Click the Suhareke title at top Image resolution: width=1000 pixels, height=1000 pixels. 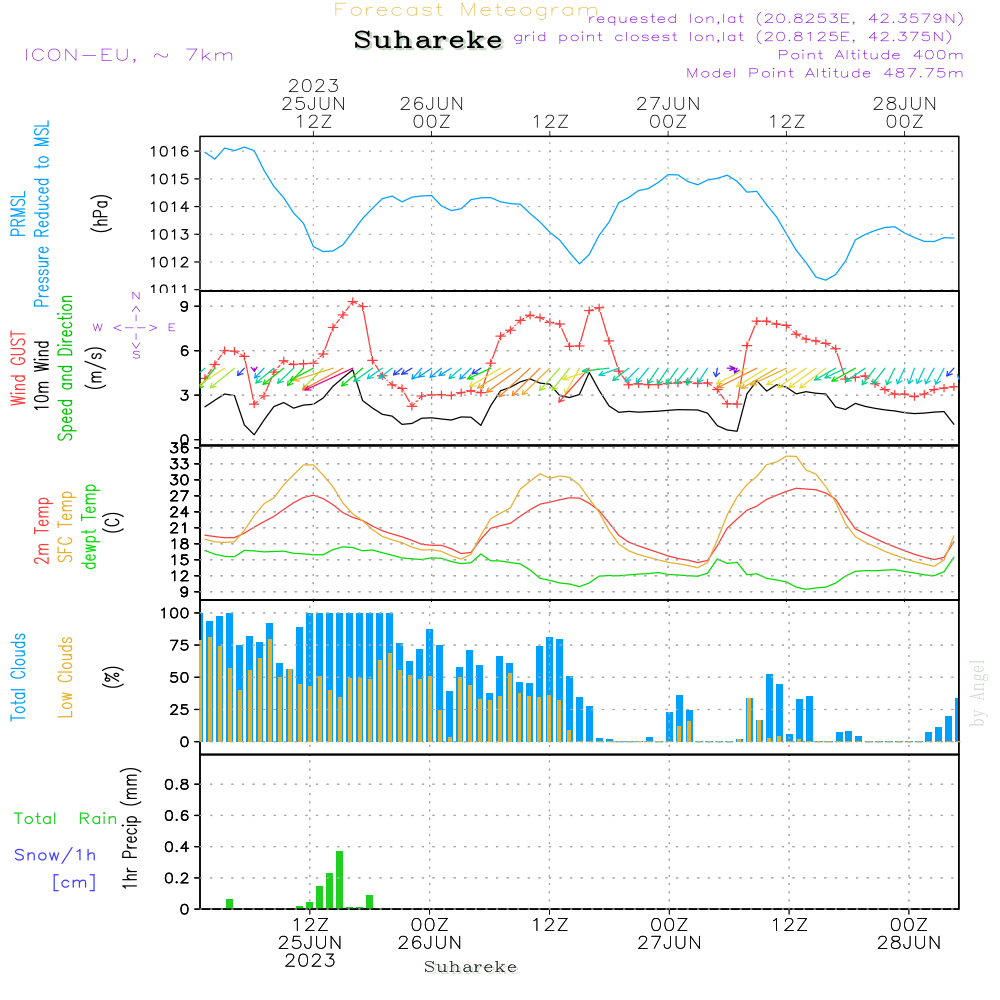[428, 40]
